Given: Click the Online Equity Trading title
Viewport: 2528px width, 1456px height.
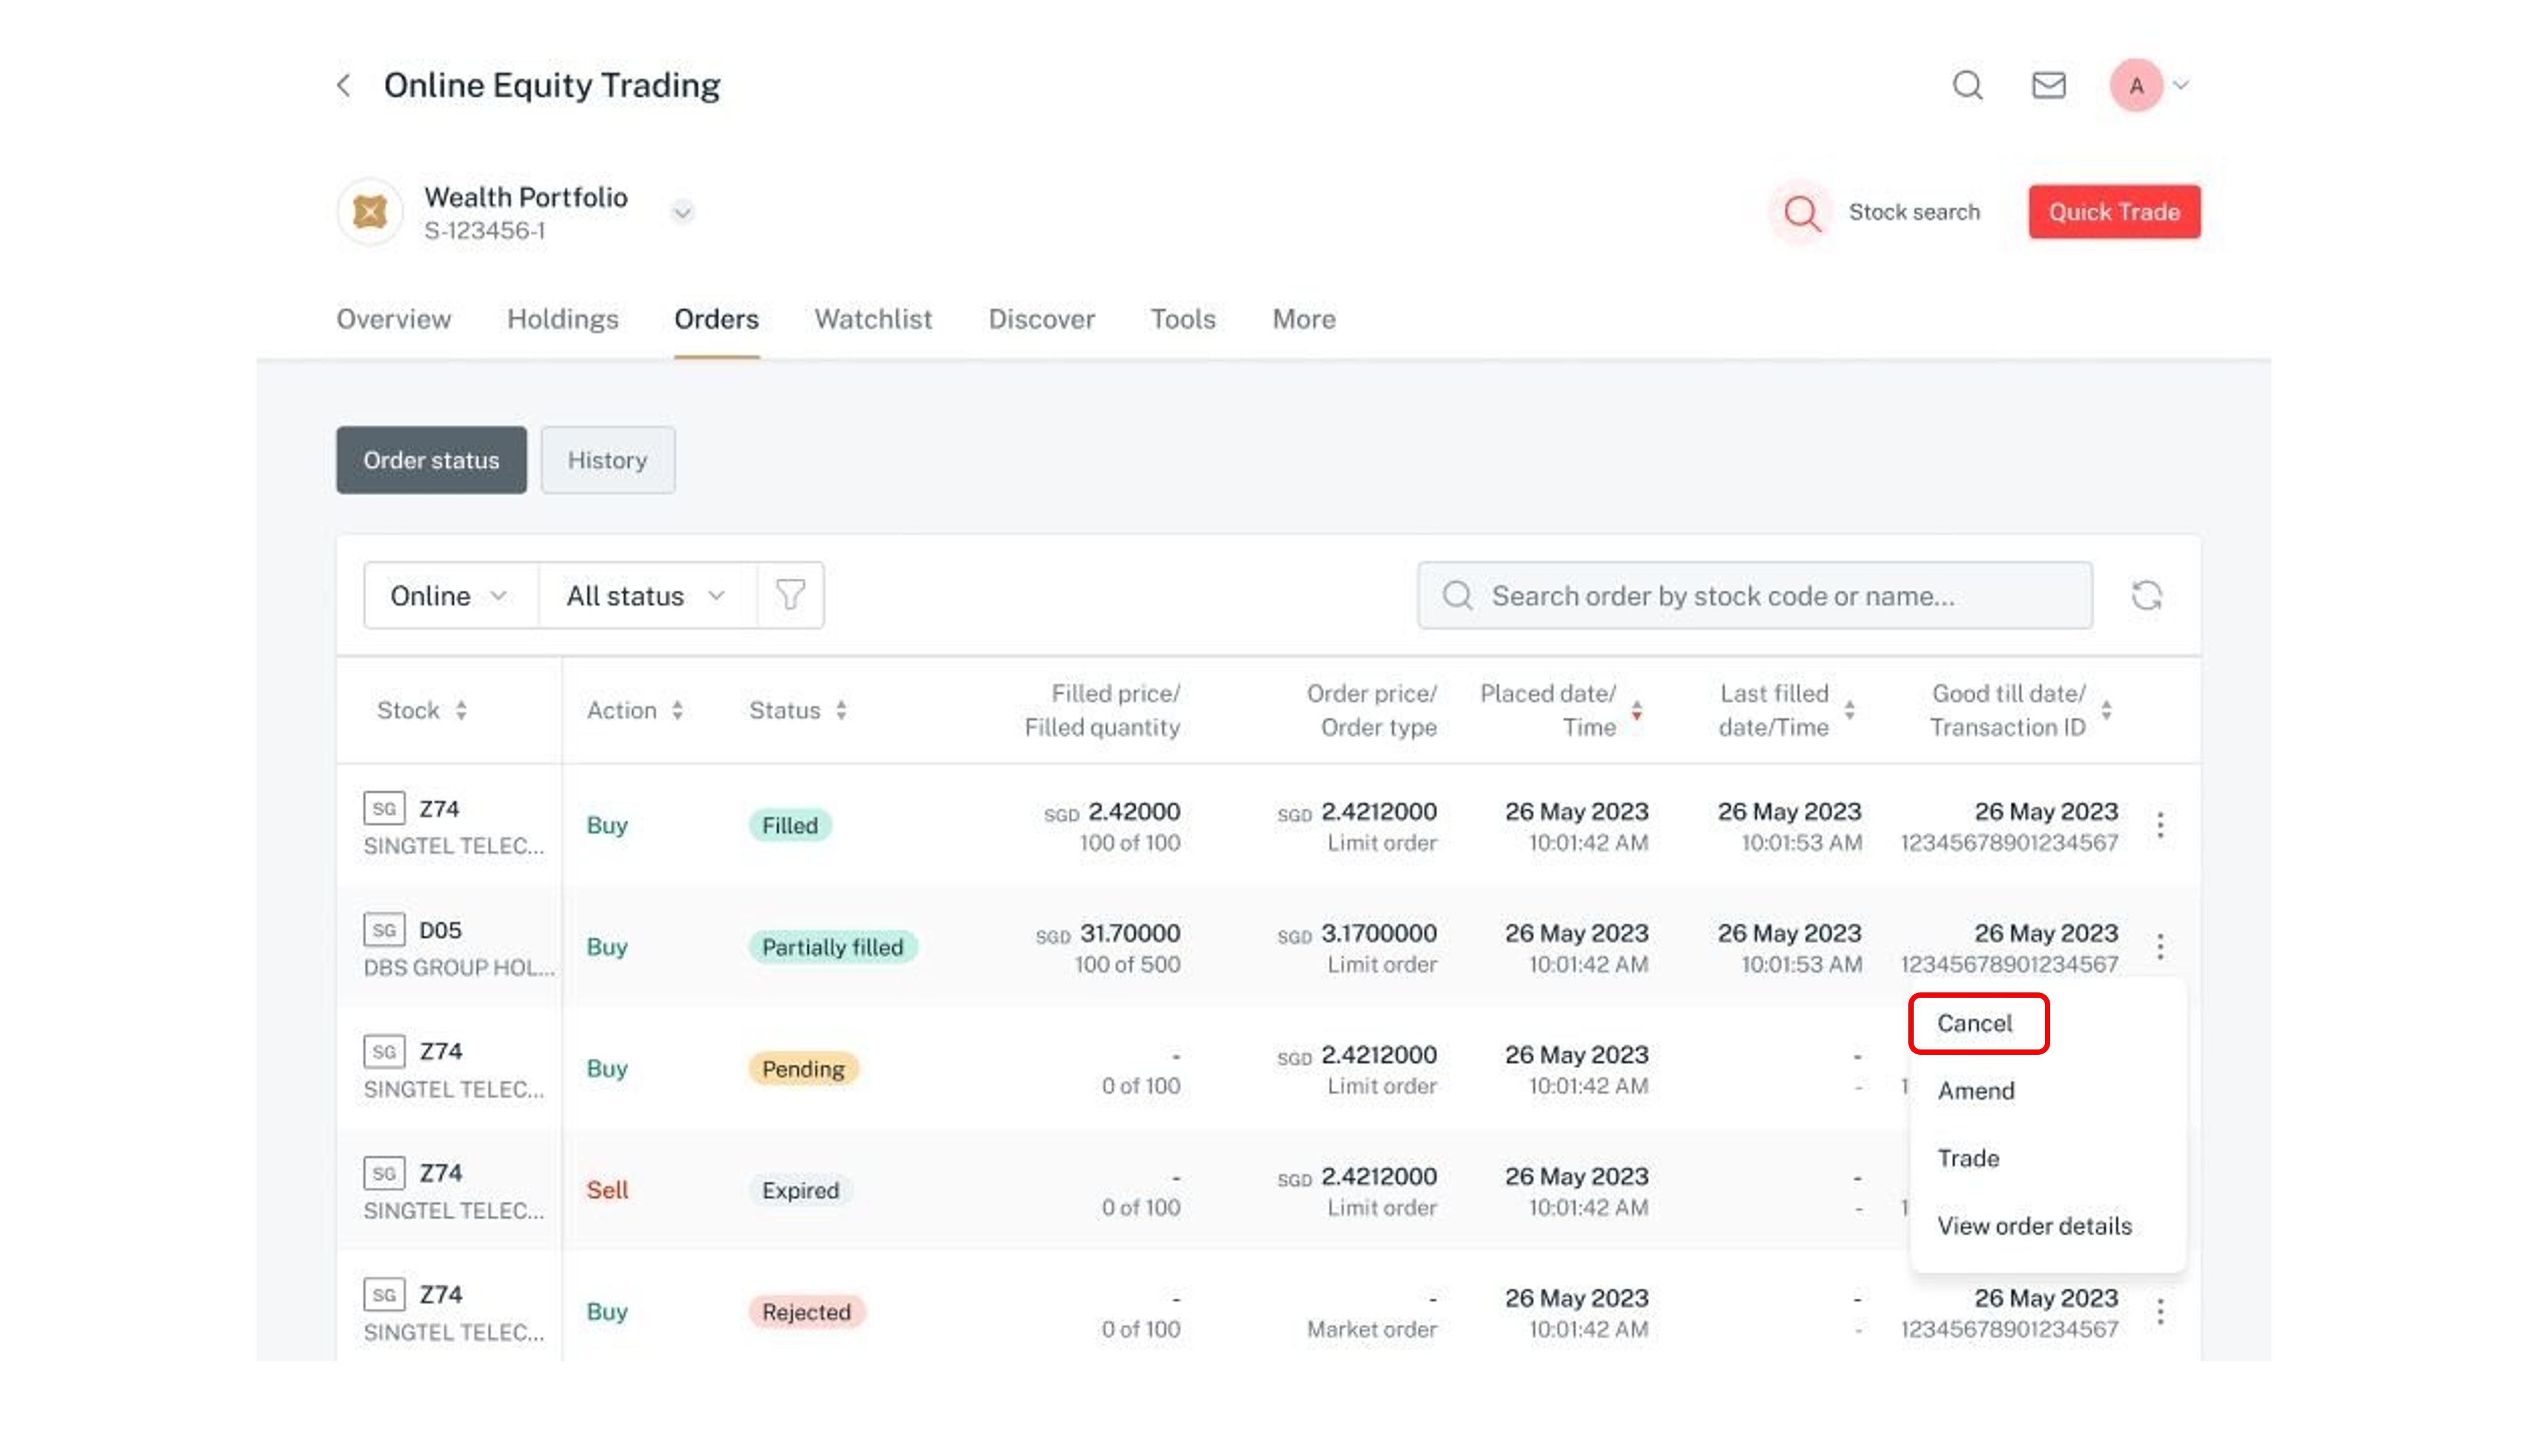Looking at the screenshot, I should (x=552, y=86).
